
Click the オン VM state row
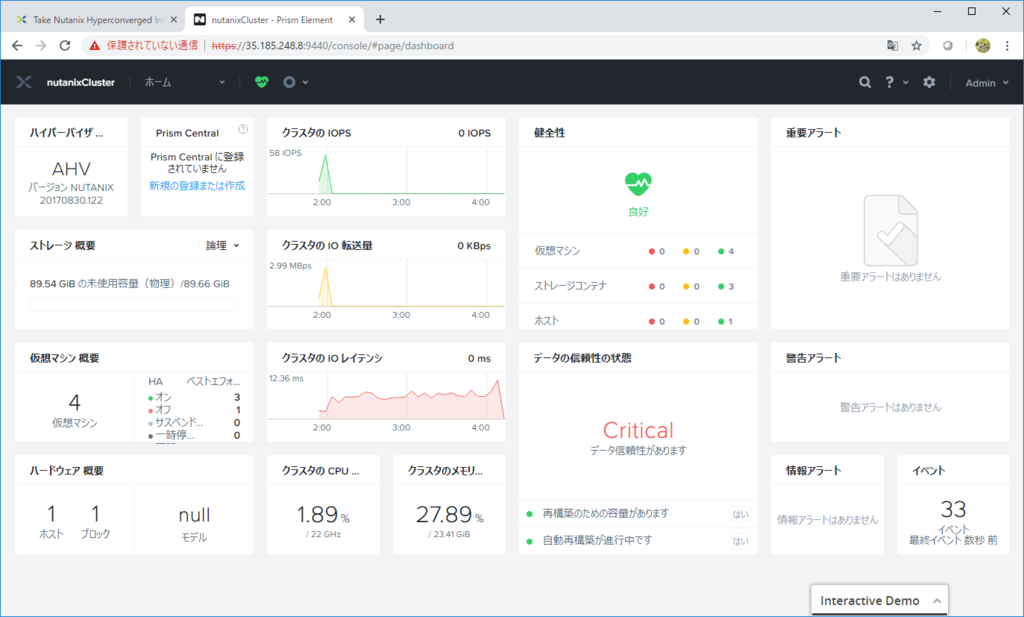[194, 397]
